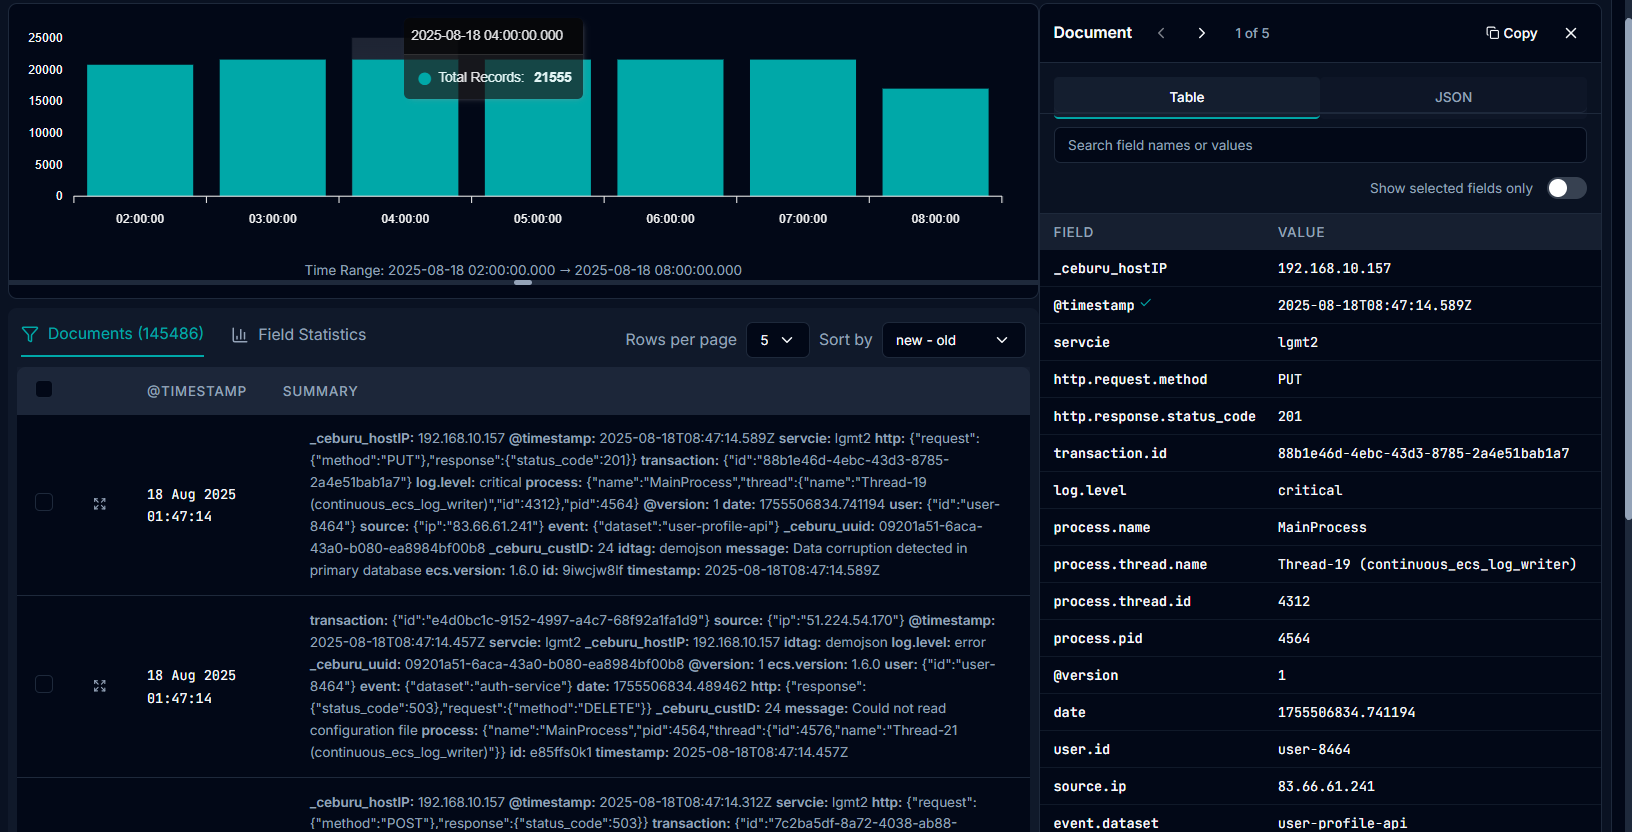This screenshot has height=832, width=1632.
Task: Click the _ceburu_hostIP field name
Action: tap(1110, 268)
